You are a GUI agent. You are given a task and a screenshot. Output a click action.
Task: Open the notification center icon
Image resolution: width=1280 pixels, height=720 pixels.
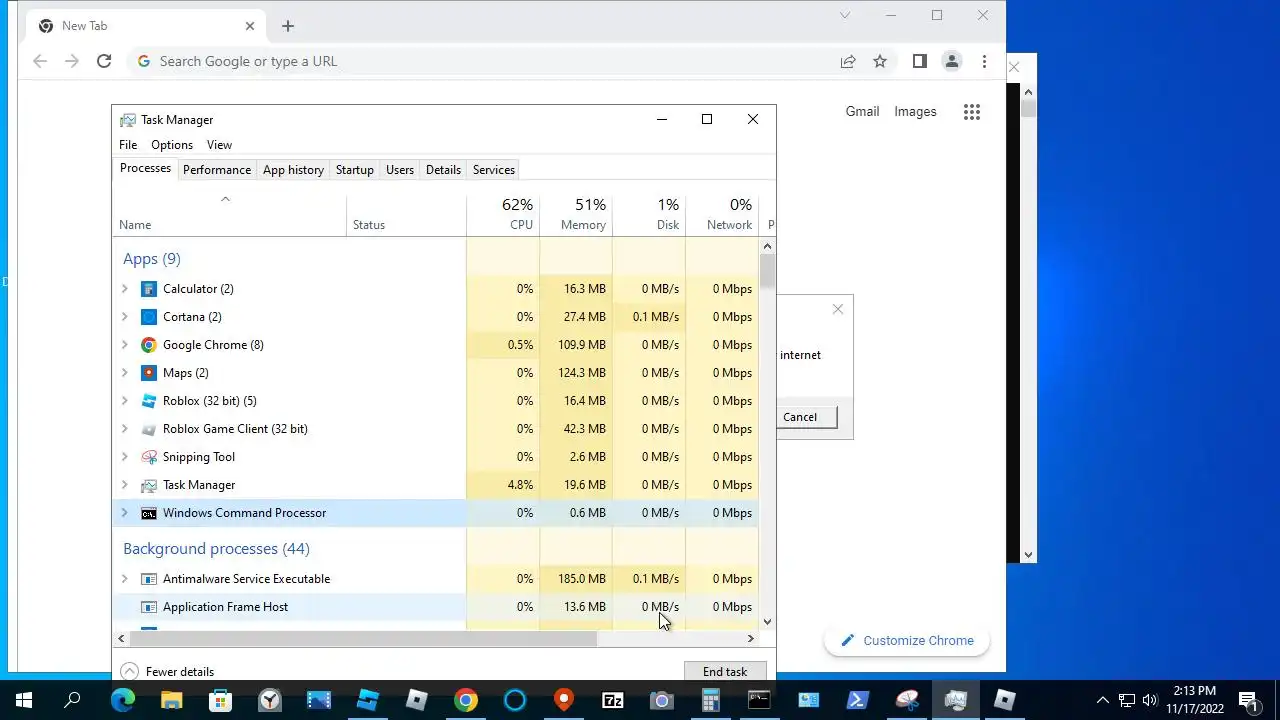pos(1248,700)
